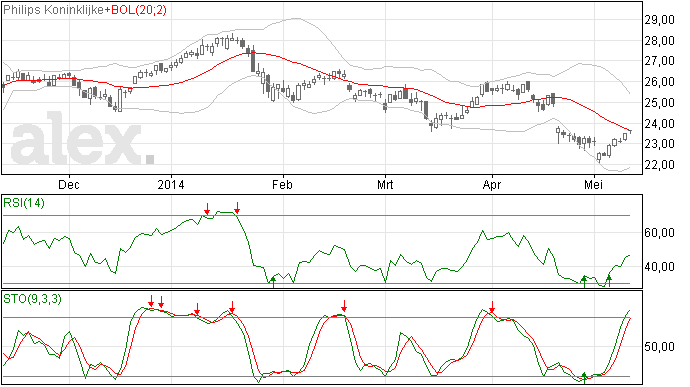Click the 60,00 RSI axis value

pos(659,232)
